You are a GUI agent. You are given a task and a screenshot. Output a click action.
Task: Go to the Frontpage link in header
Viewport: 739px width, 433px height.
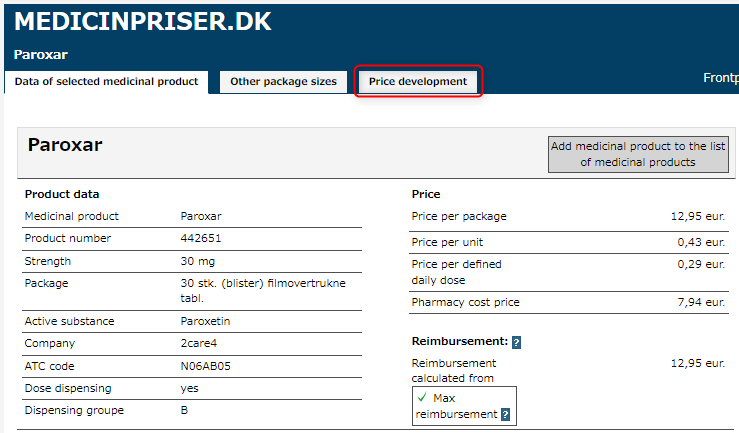click(x=720, y=78)
